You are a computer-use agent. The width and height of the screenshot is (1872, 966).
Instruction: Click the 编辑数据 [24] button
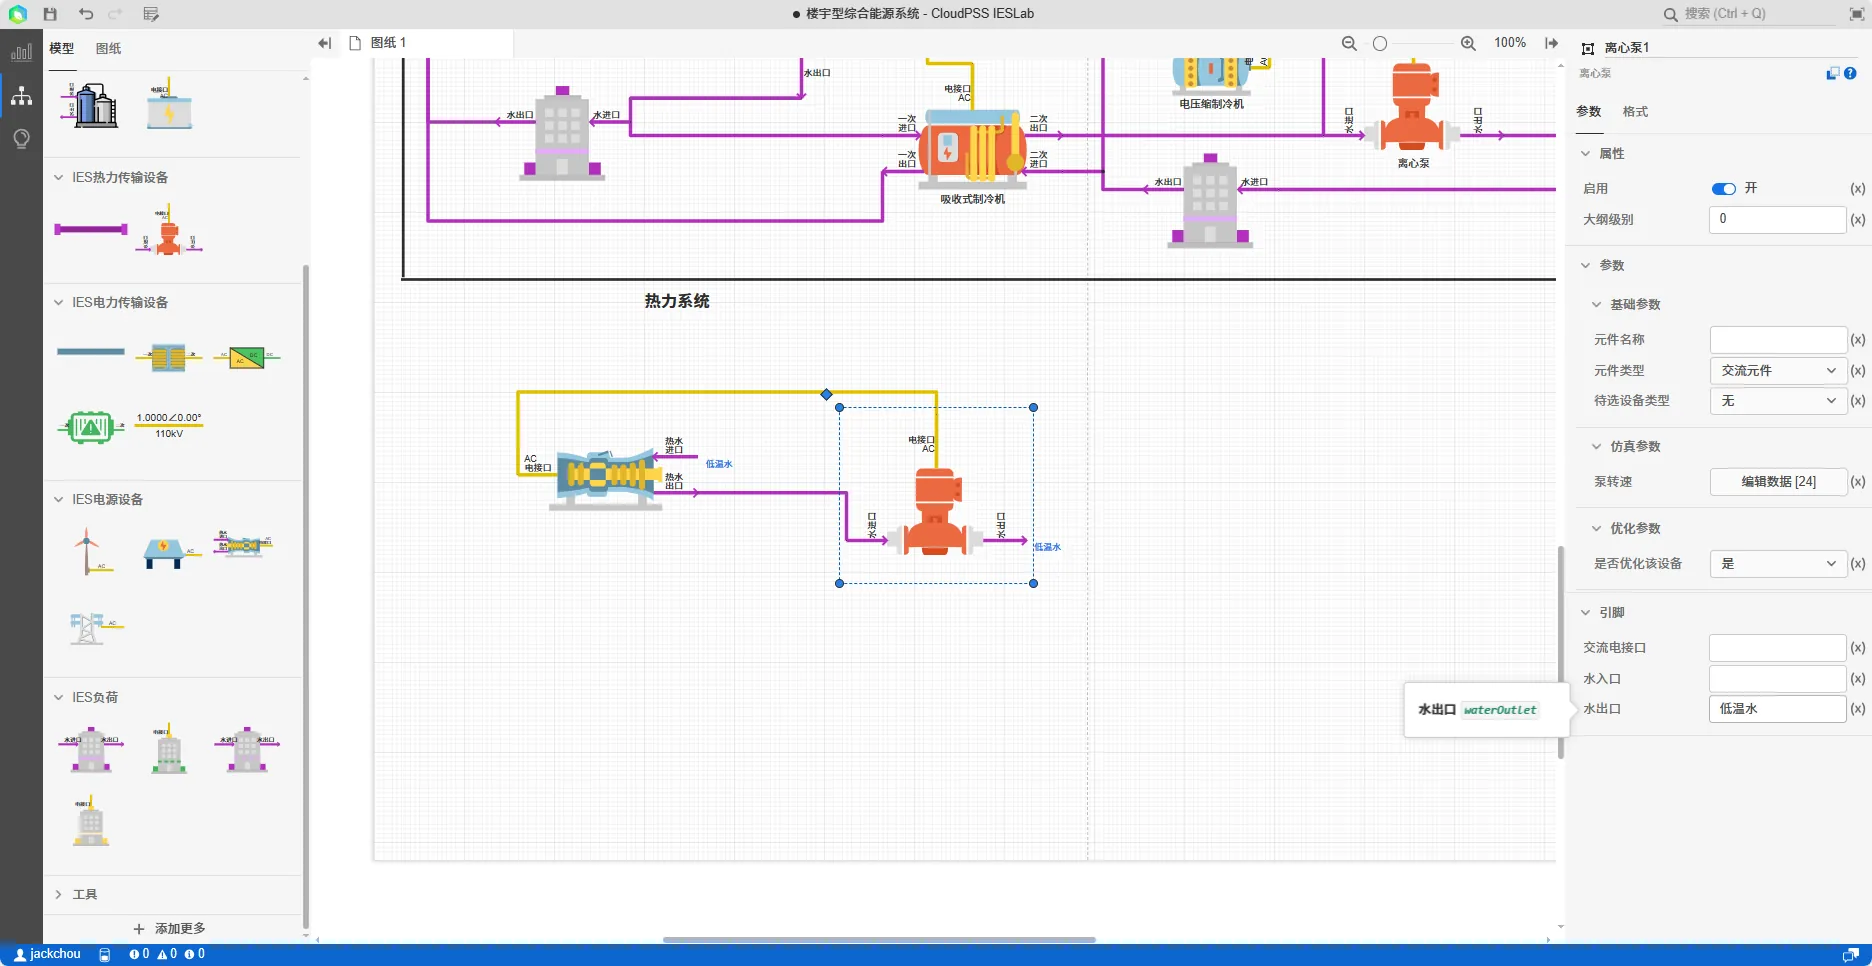coord(1778,482)
